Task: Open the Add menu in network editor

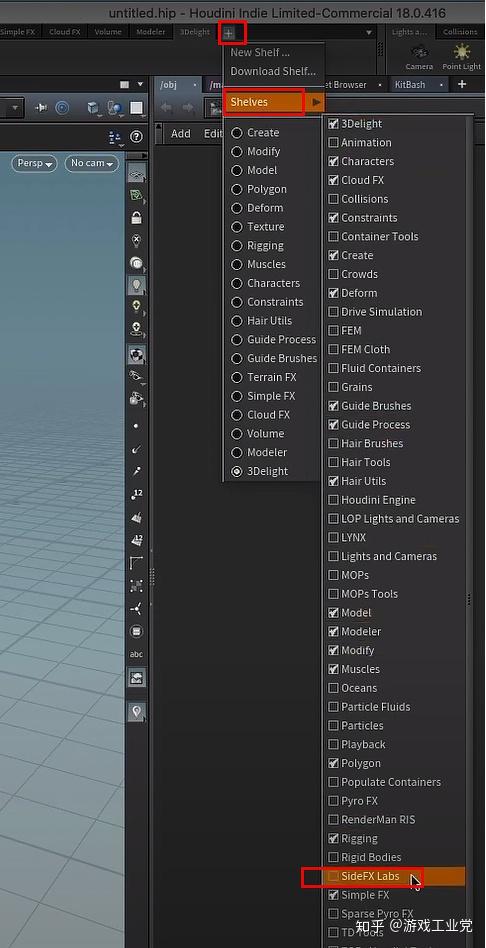Action: [181, 134]
